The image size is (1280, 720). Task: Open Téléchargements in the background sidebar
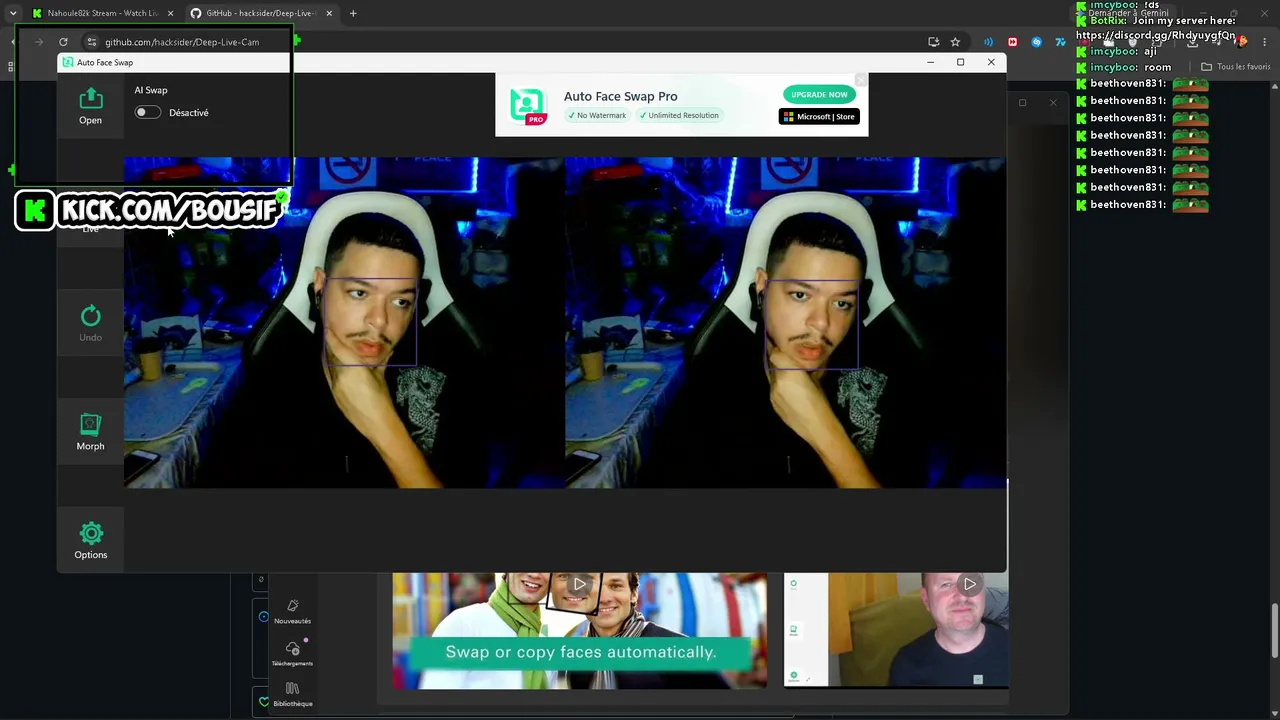pos(292,654)
